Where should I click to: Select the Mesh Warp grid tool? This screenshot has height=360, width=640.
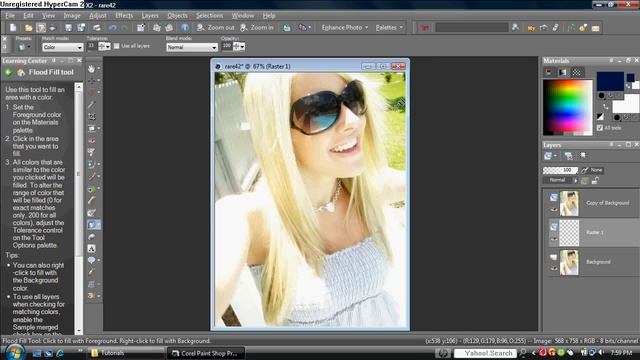pyautogui.click(x=91, y=284)
